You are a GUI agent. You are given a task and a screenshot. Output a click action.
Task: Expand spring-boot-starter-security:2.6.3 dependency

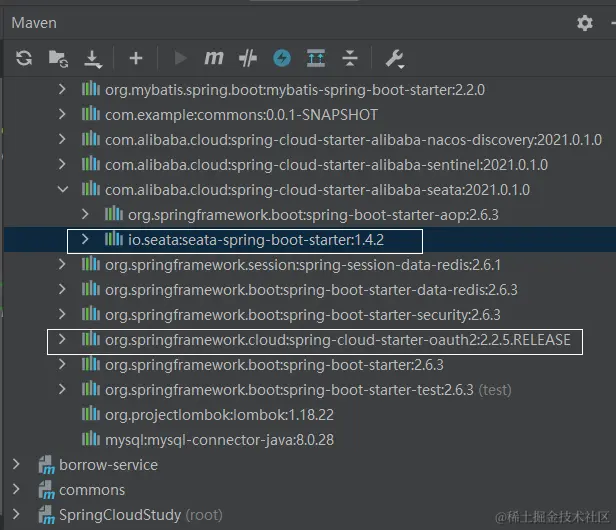click(62, 314)
